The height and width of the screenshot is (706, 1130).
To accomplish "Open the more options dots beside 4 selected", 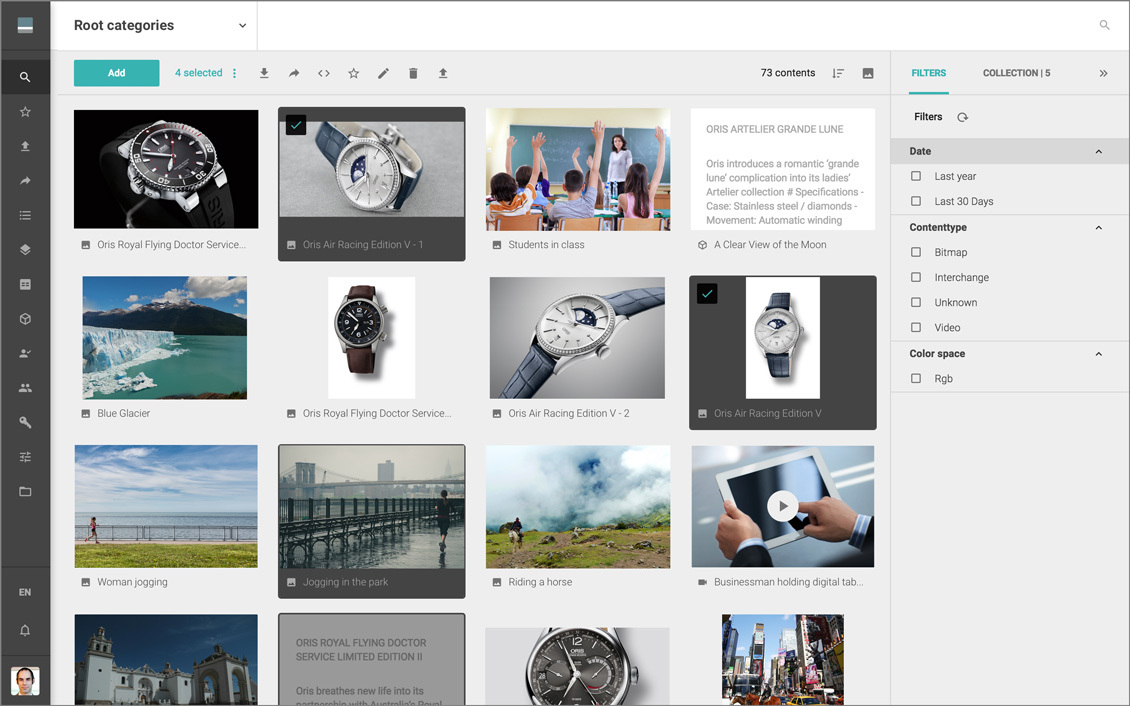I will pos(234,73).
